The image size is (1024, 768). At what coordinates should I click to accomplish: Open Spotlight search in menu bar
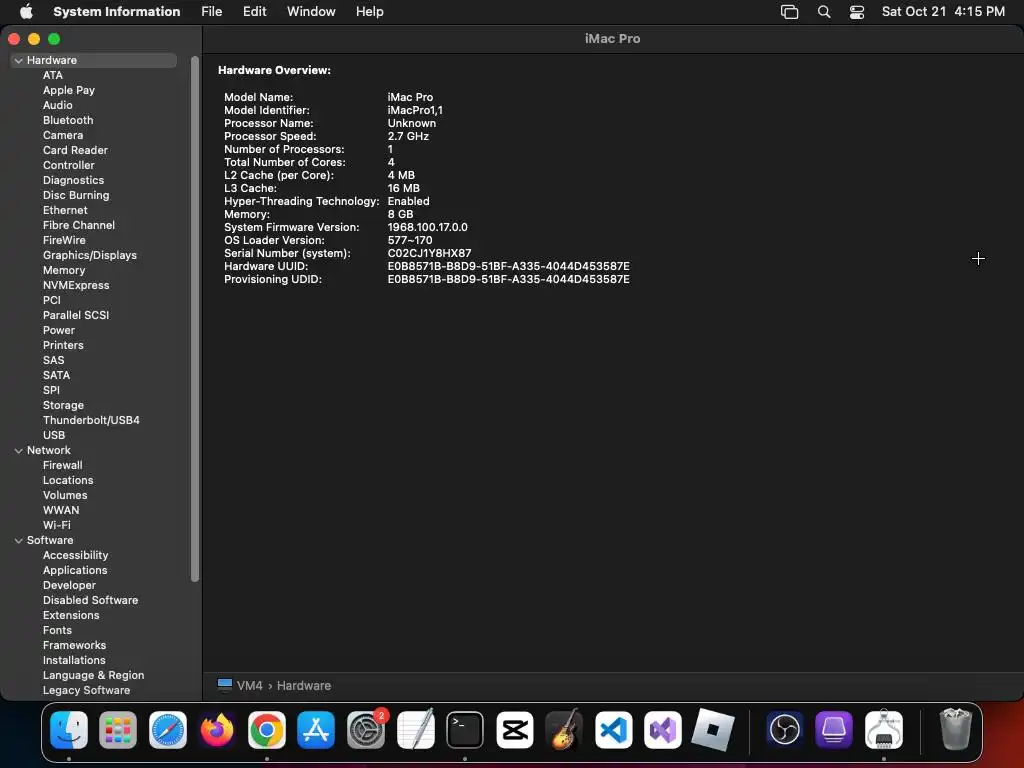point(824,12)
